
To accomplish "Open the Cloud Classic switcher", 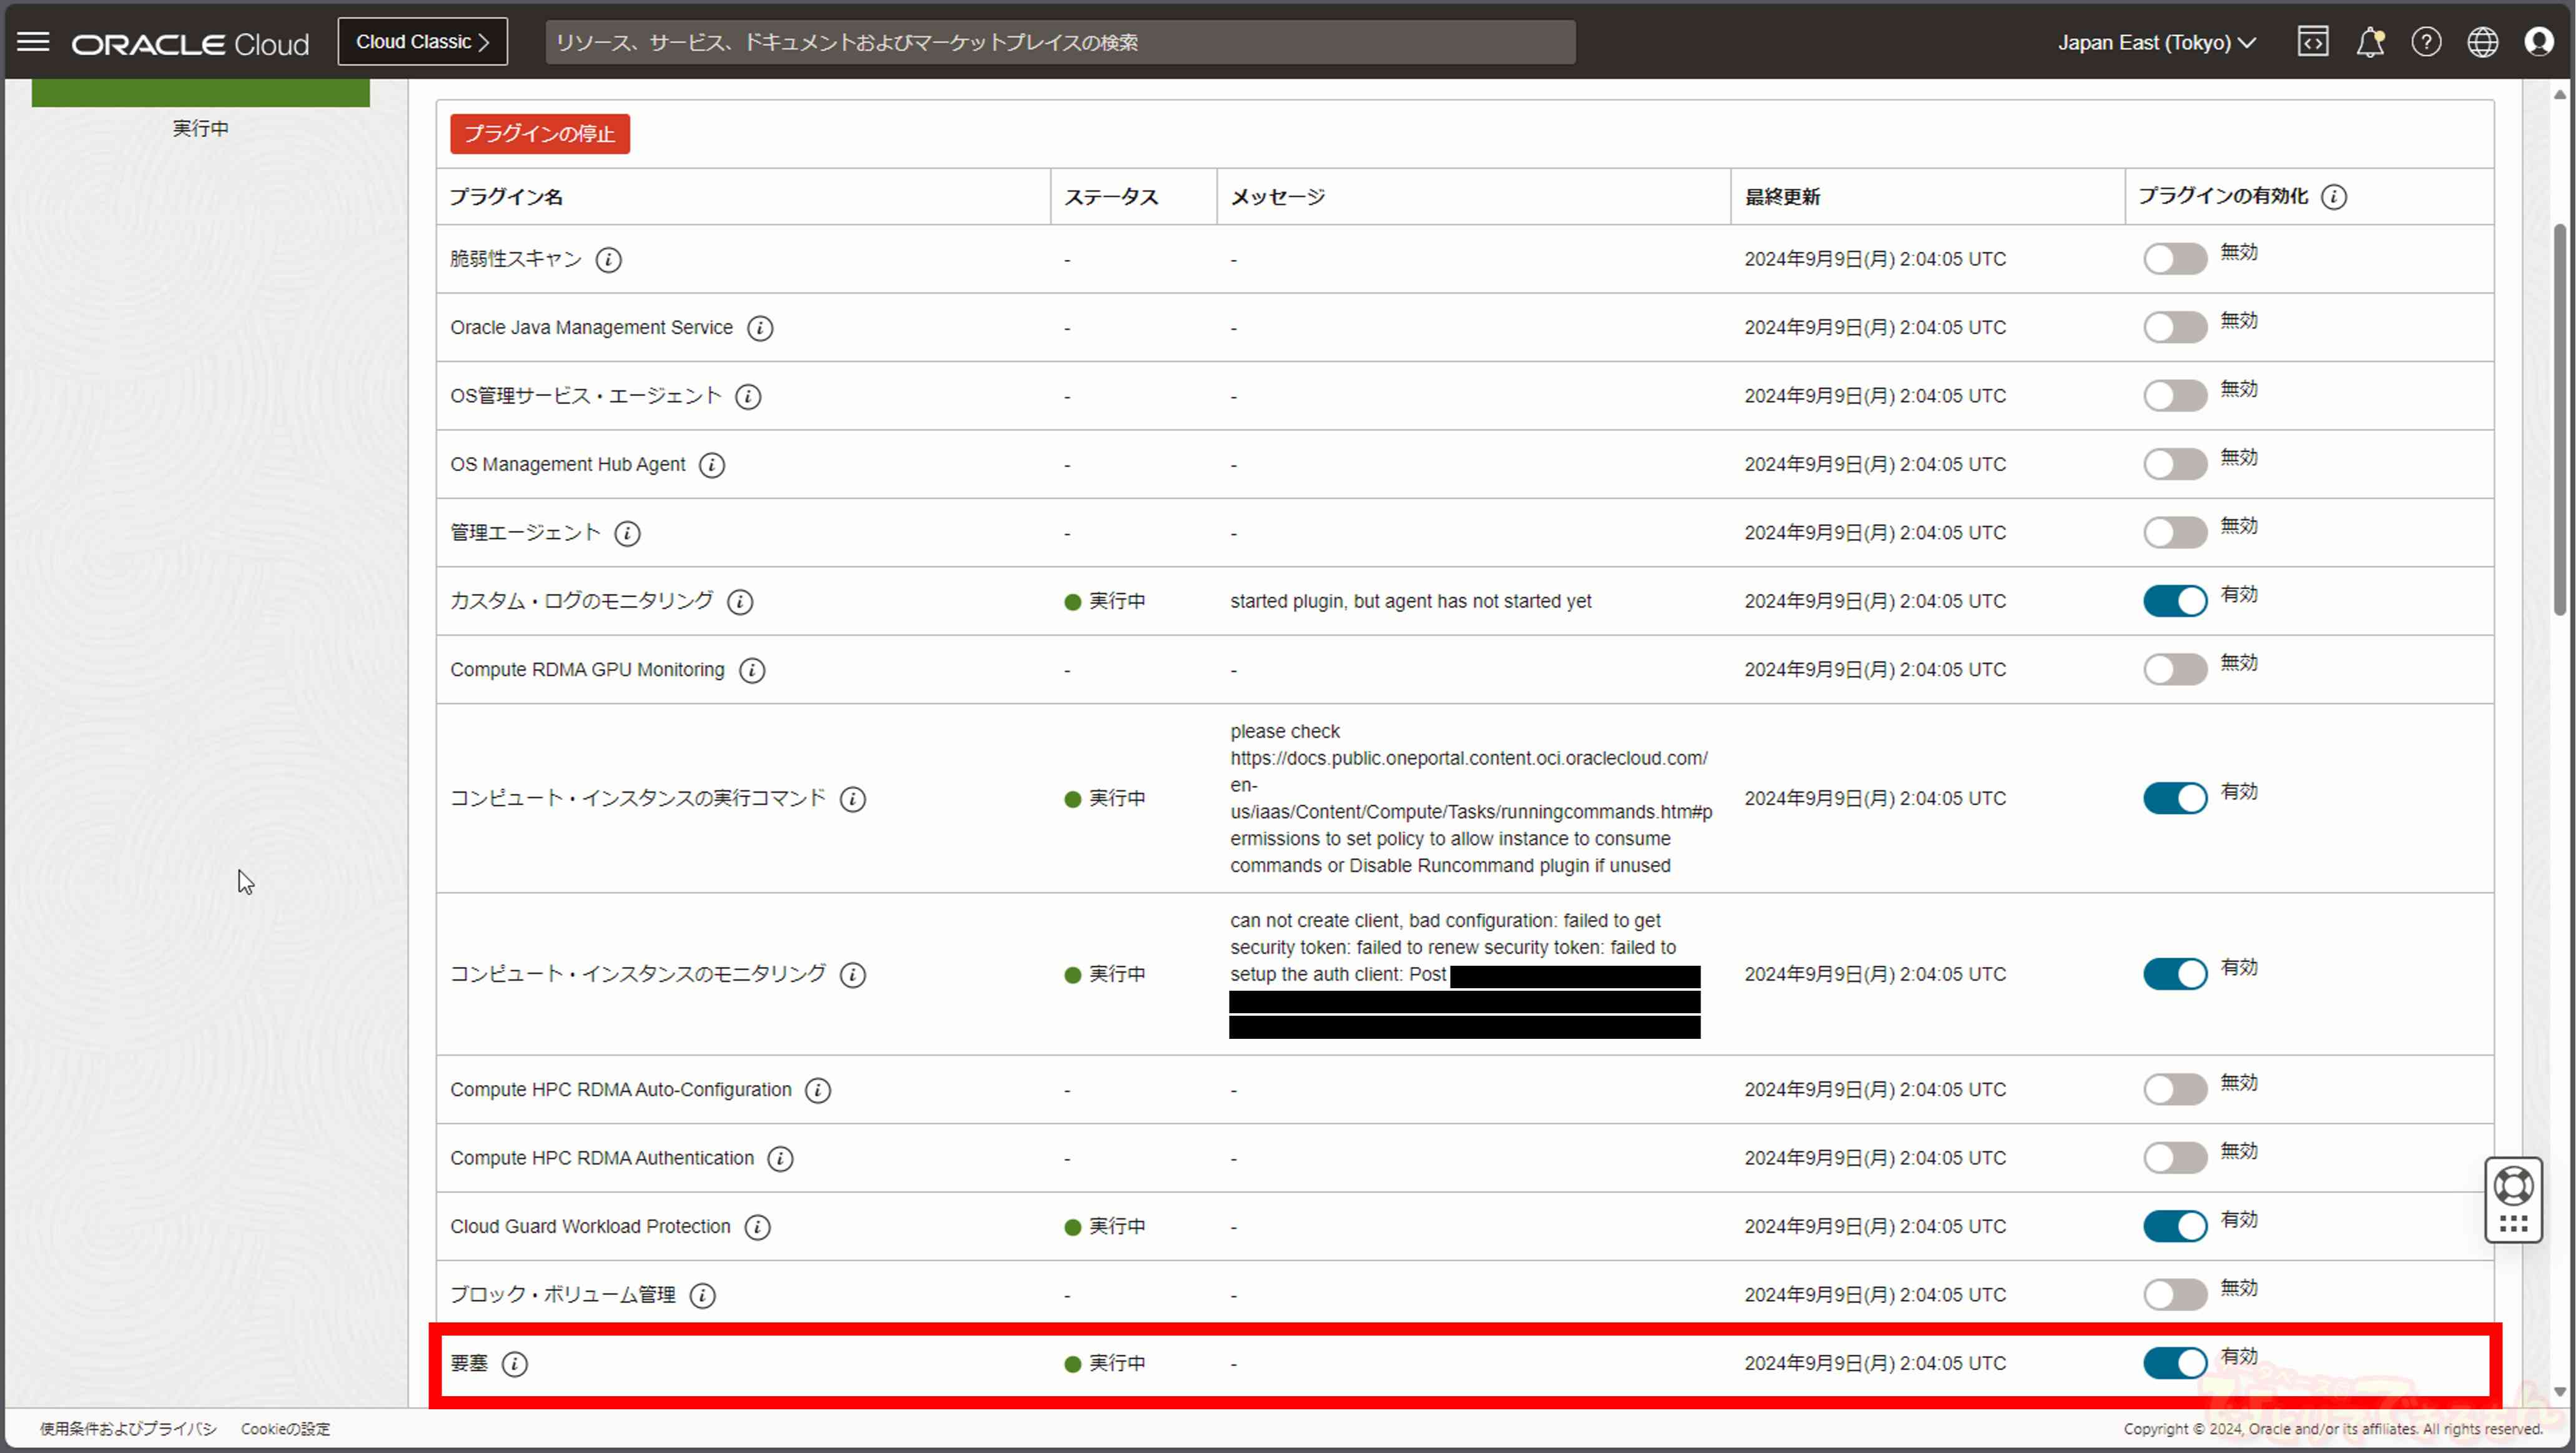I will (422, 42).
